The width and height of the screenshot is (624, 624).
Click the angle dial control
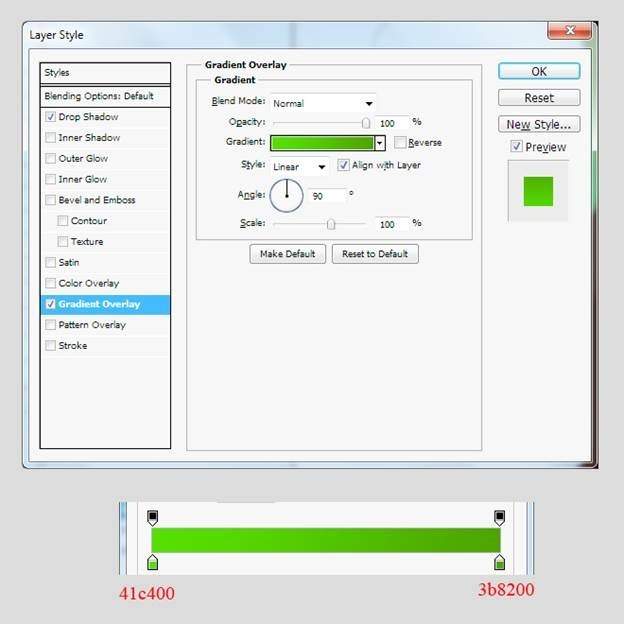[286, 195]
